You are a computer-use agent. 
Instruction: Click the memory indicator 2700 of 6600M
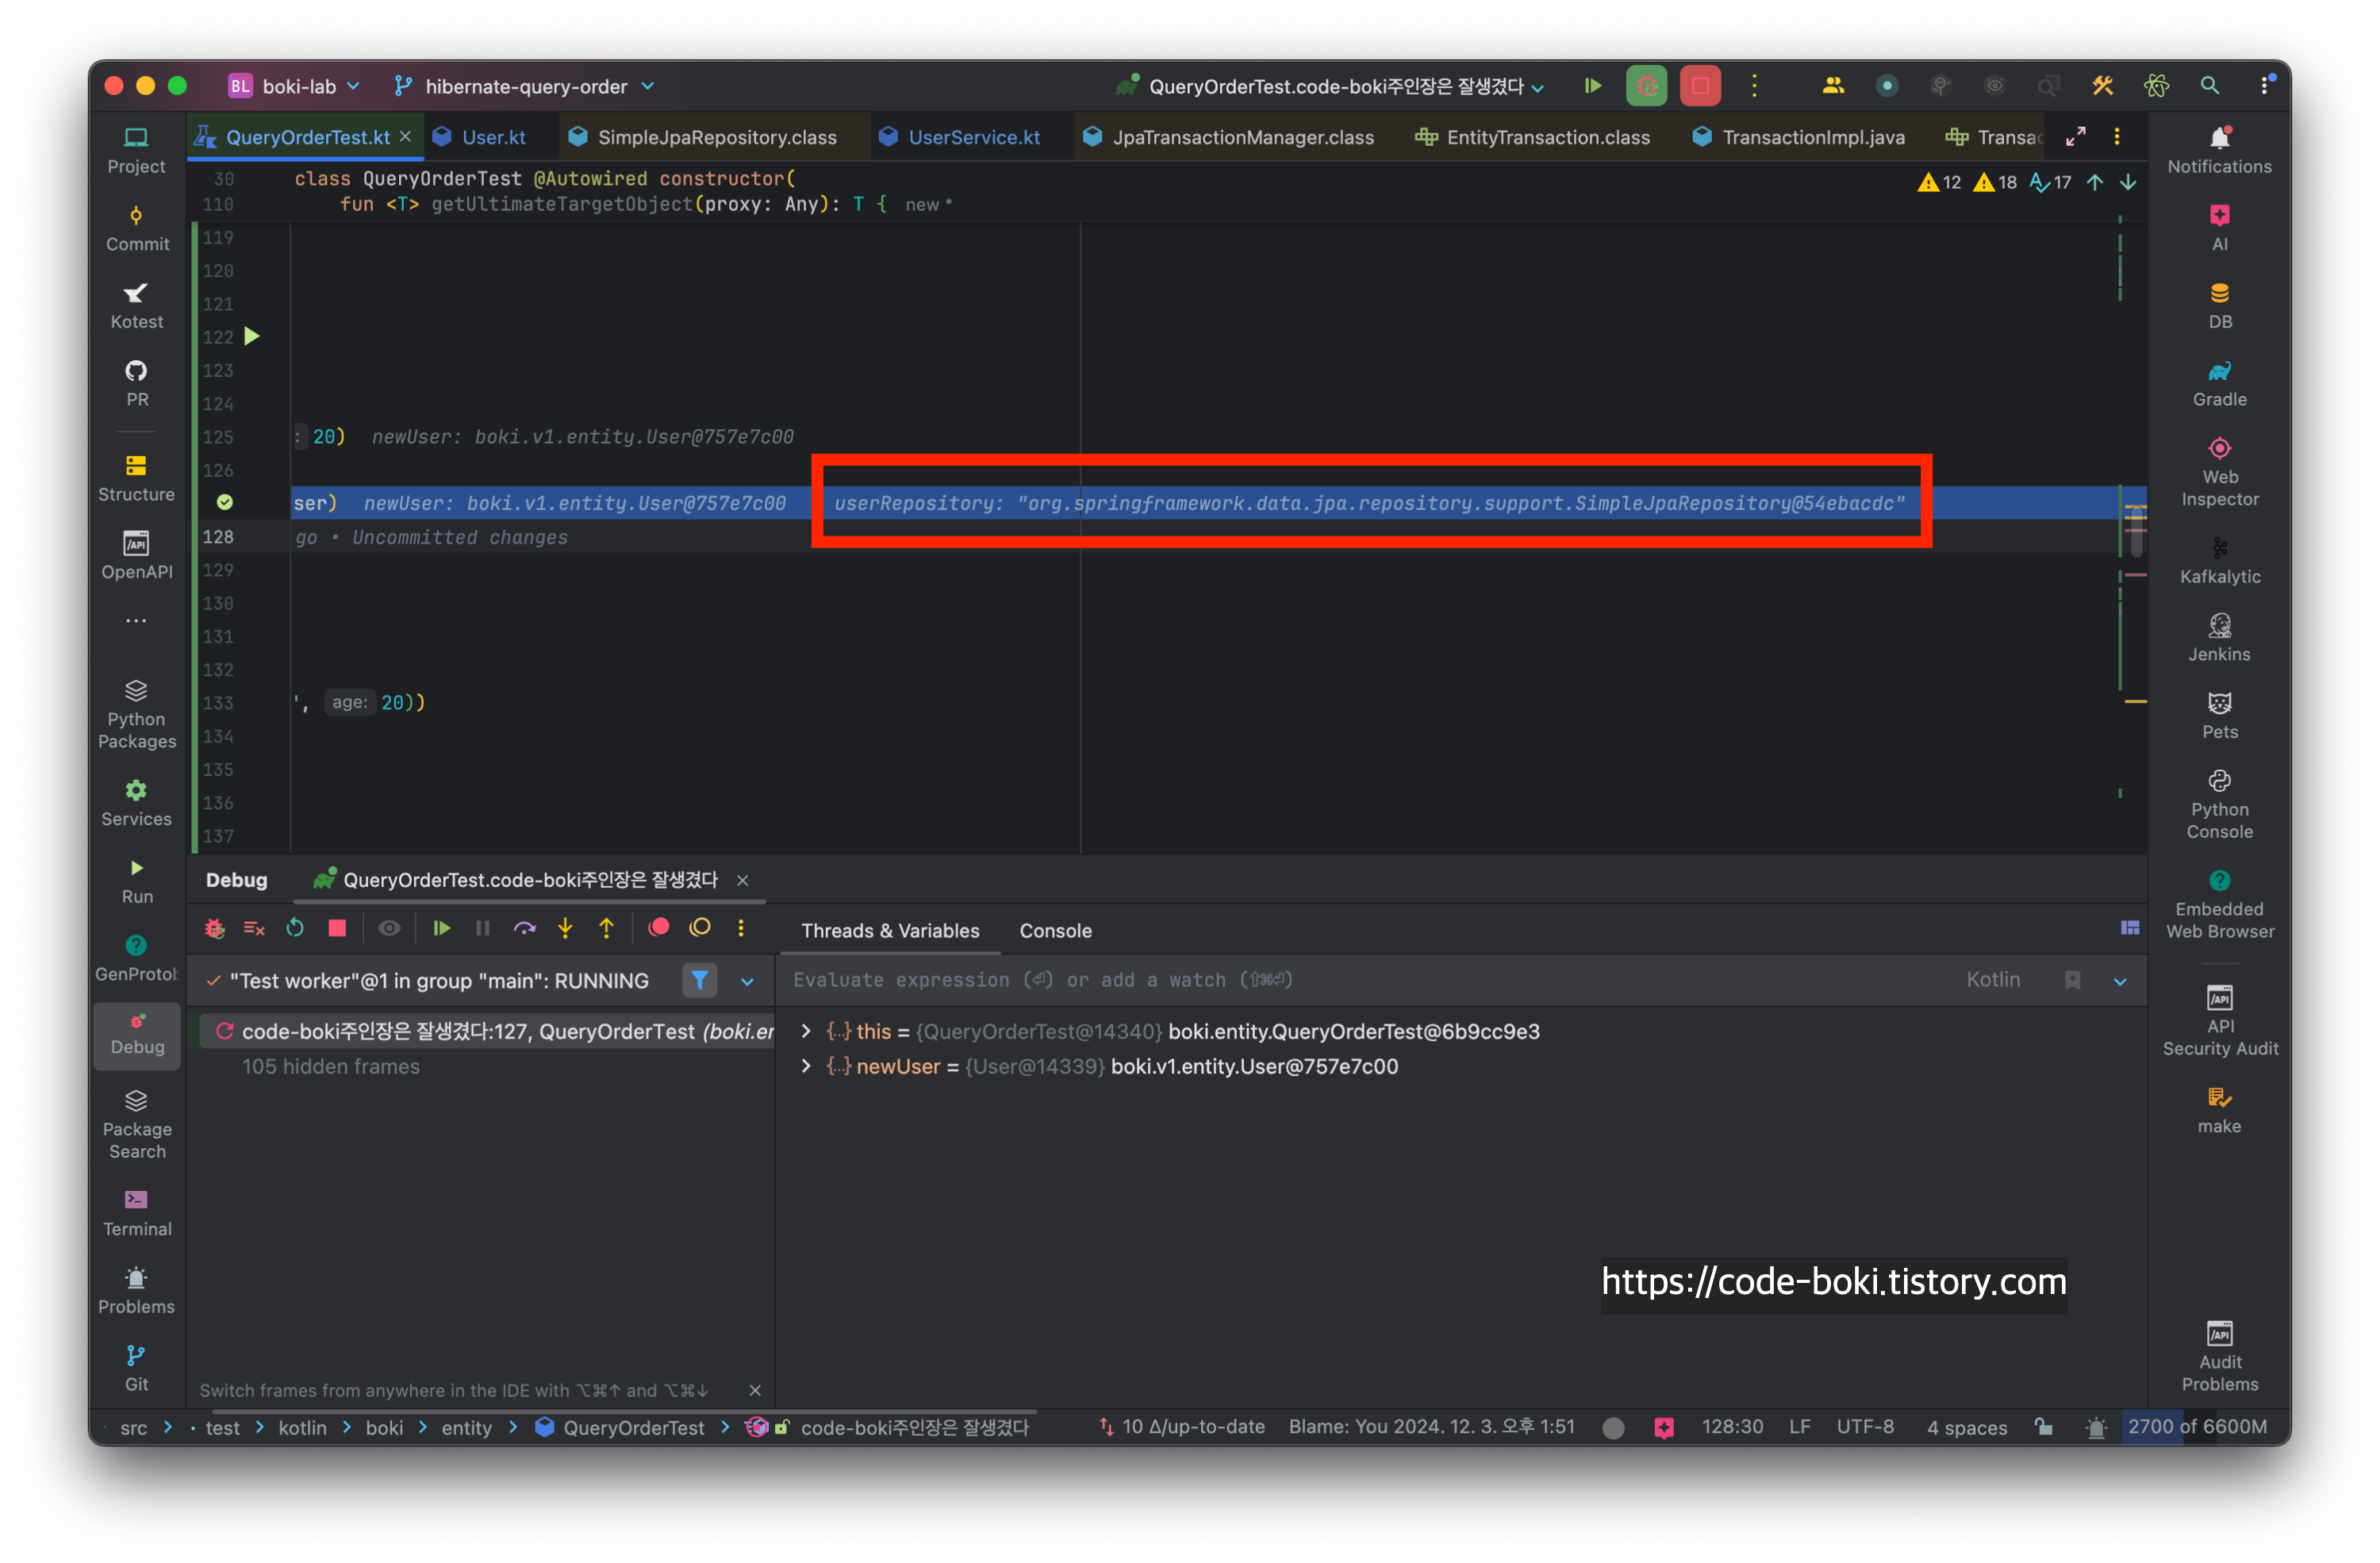2196,1426
